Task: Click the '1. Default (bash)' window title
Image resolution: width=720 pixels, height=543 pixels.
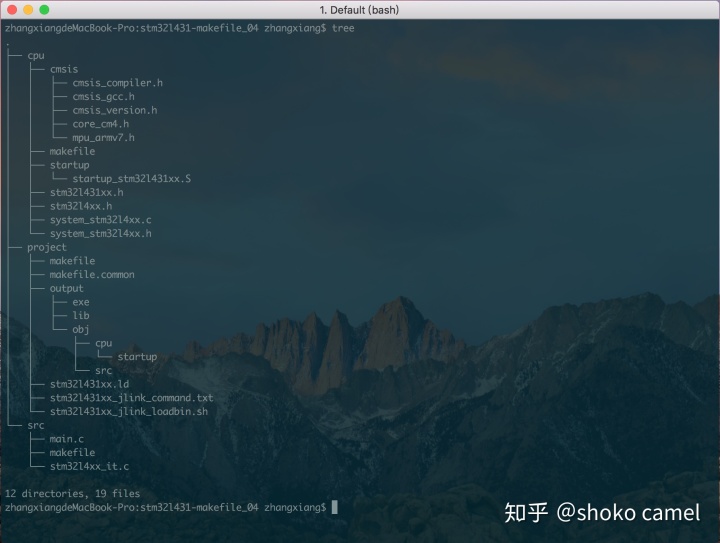Action: [x=359, y=10]
